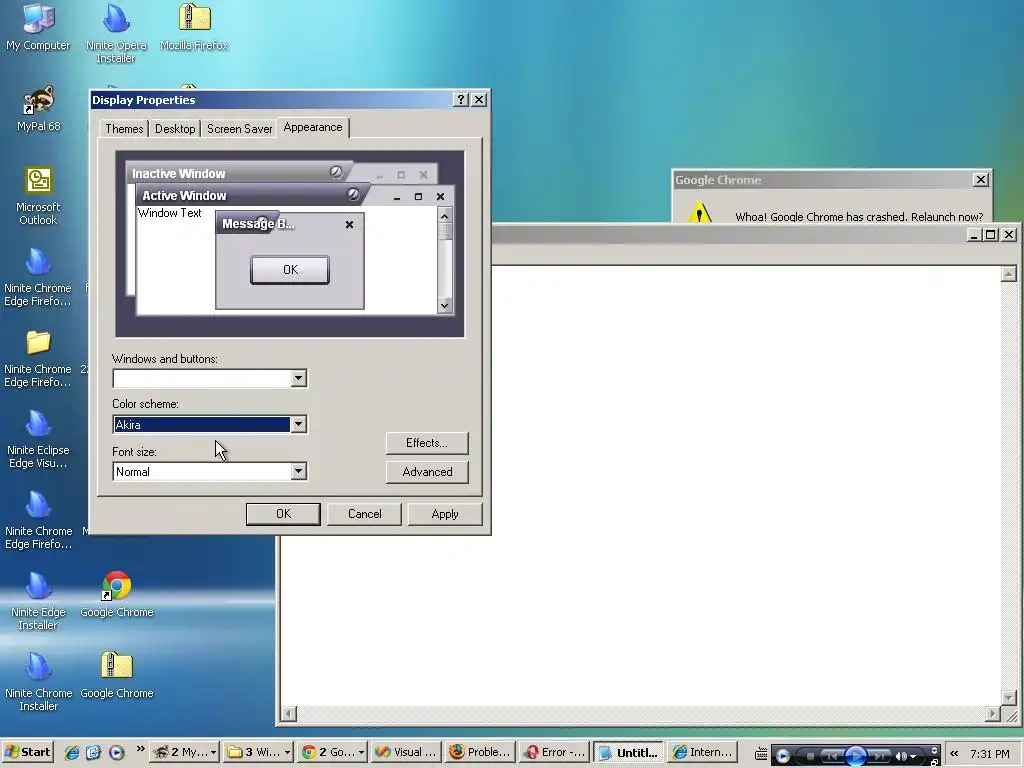
Task: Click the blue Play button in the media toolbar
Action: [856, 756]
